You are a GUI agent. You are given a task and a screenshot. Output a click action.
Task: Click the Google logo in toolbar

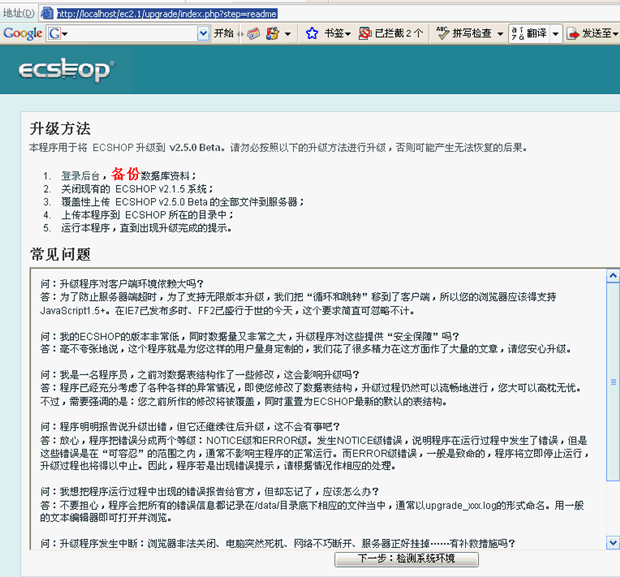(23, 34)
